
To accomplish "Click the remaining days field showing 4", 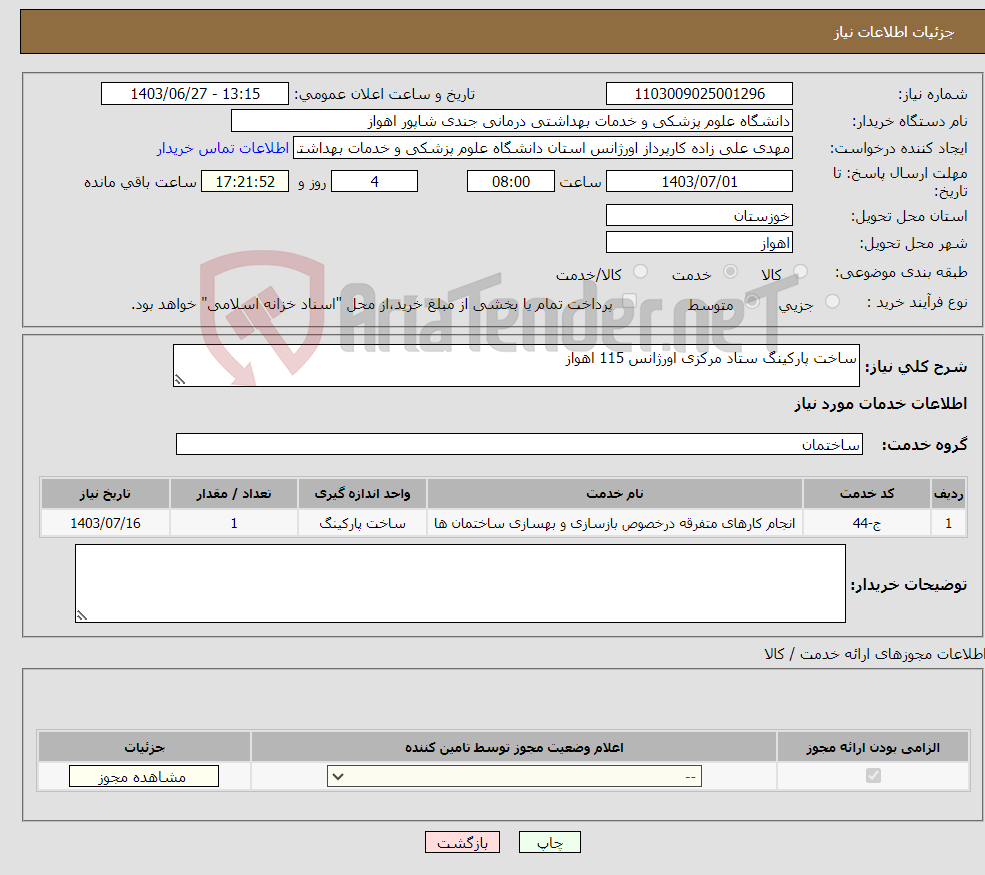I will tap(374, 182).
